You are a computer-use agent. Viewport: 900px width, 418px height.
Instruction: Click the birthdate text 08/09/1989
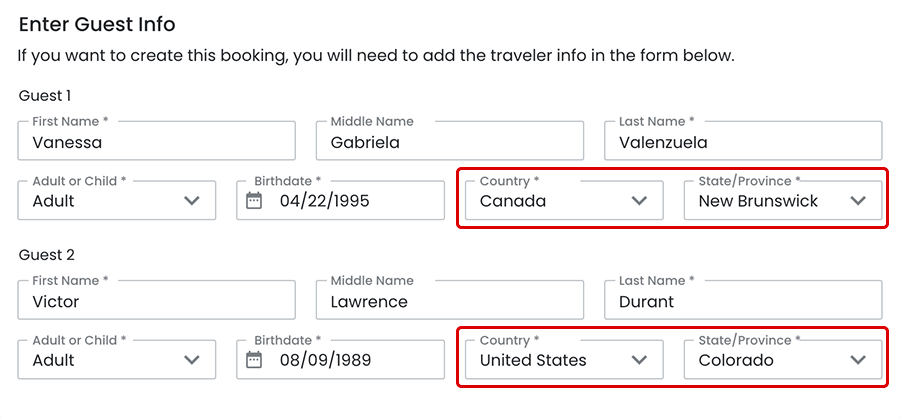pyautogui.click(x=325, y=360)
